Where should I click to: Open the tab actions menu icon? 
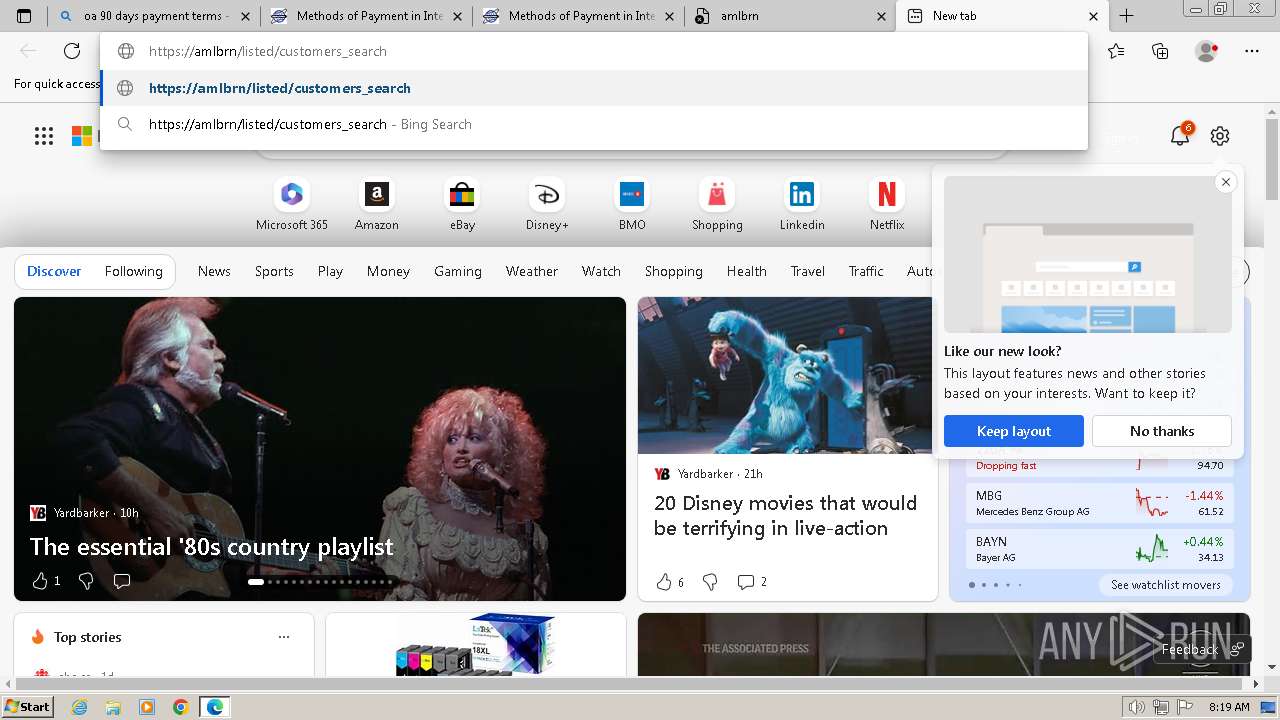24,16
